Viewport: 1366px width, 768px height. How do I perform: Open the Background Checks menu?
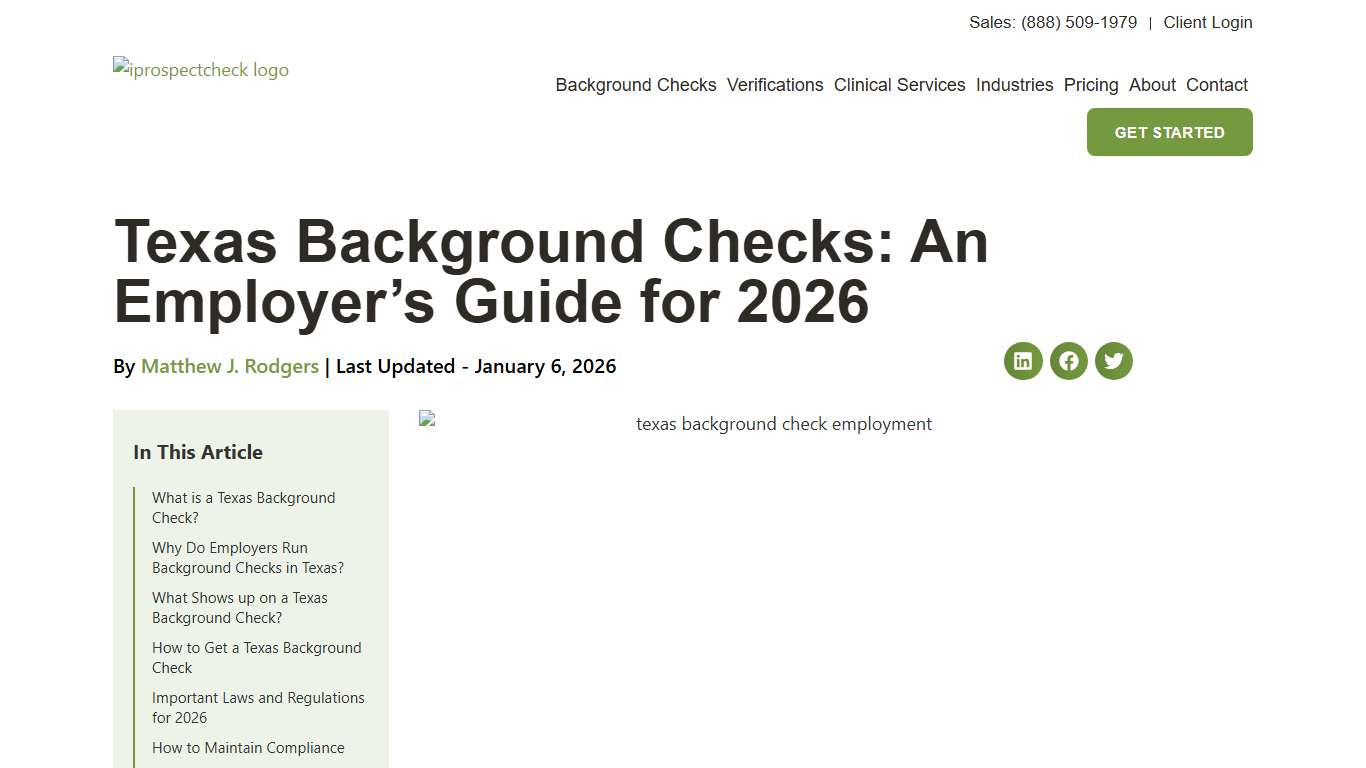click(636, 85)
